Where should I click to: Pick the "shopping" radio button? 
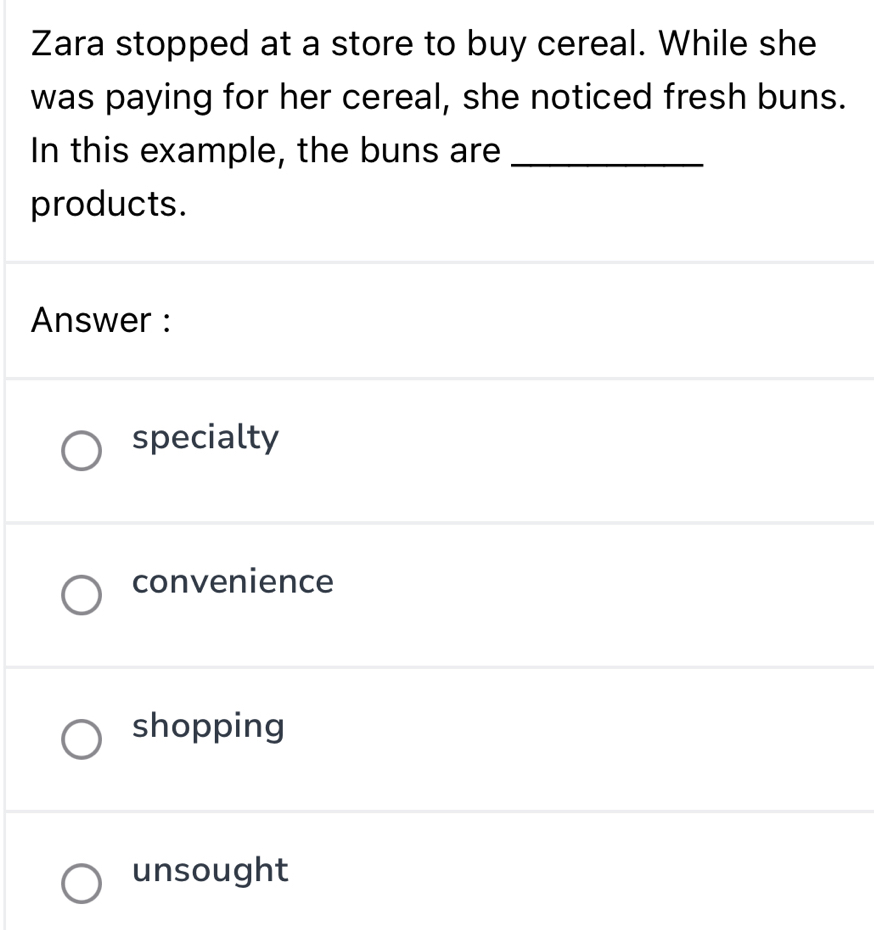[x=82, y=740]
